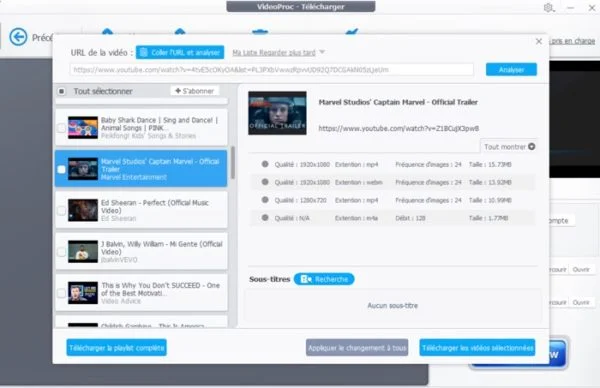Image resolution: width=600 pixels, height=388 pixels.
Task: Select Baby Shark Dance thumbnail
Action: (x=83, y=128)
